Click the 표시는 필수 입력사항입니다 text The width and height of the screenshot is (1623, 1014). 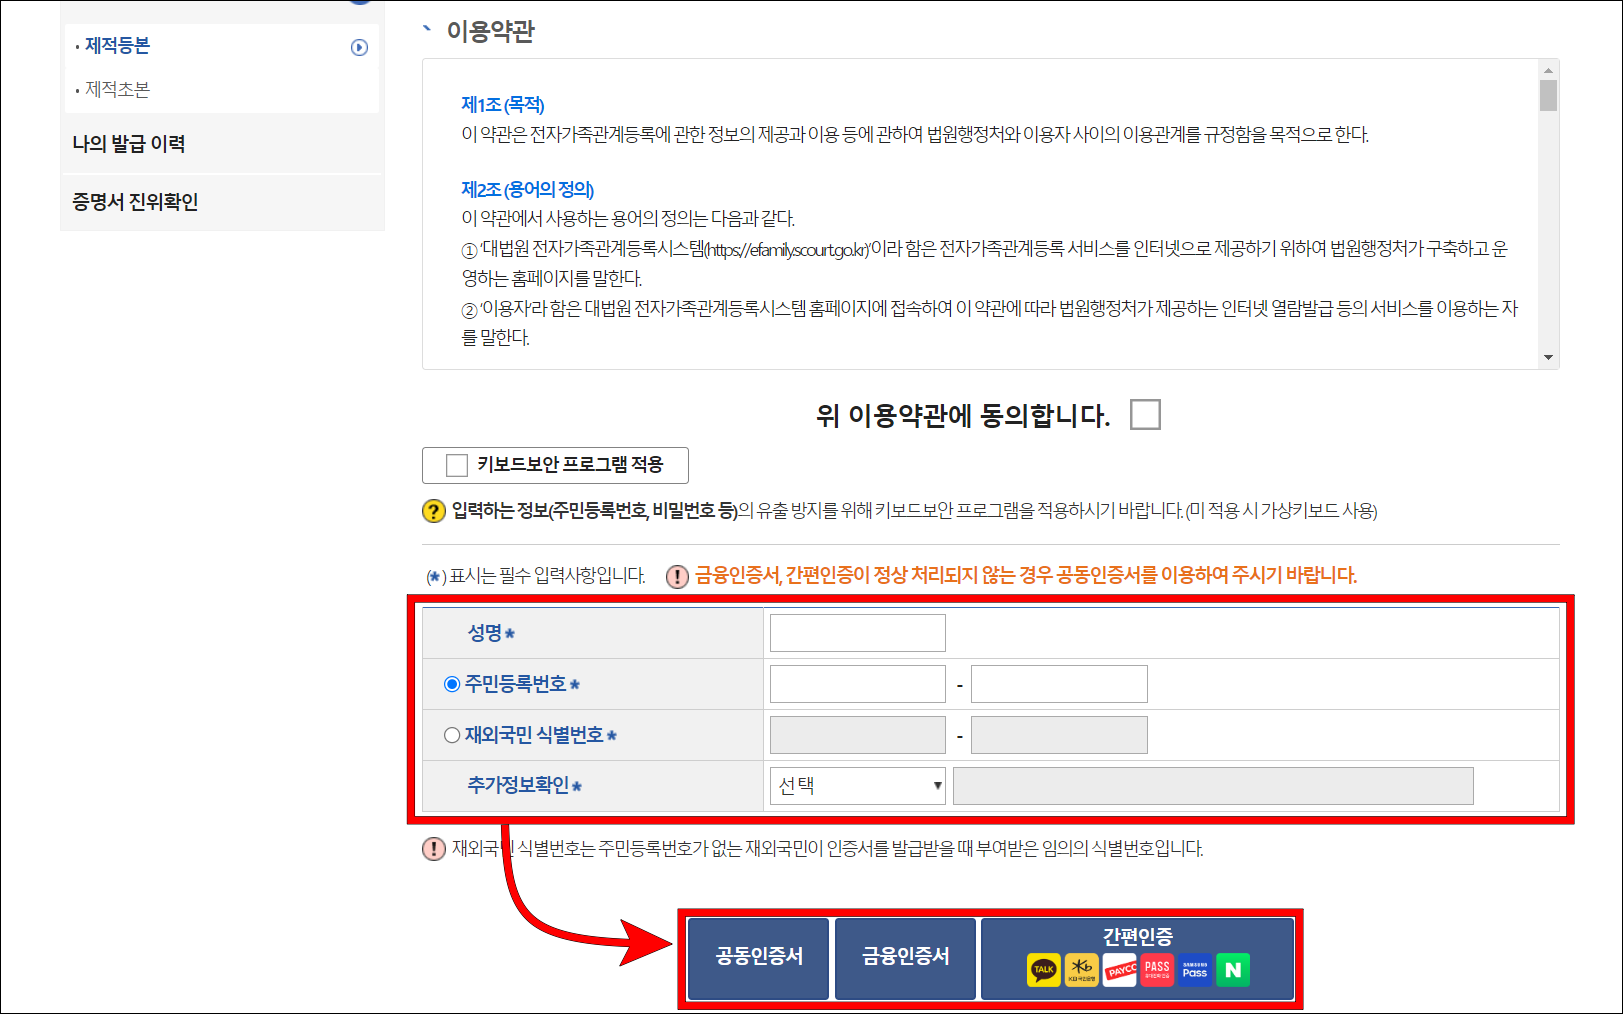coord(547,576)
